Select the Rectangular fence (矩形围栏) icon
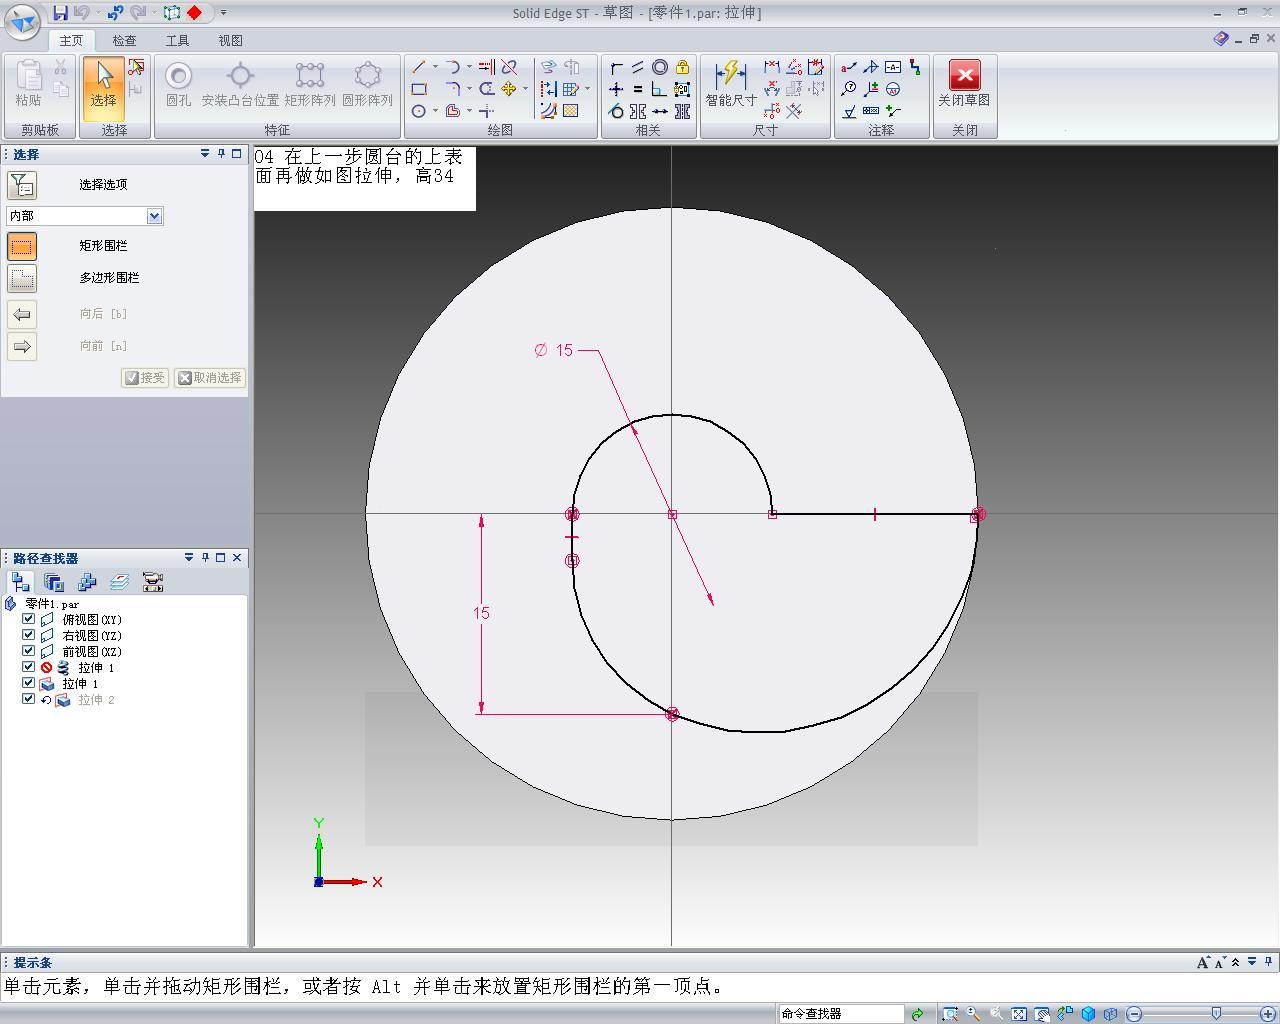The image size is (1280, 1024). [22, 246]
